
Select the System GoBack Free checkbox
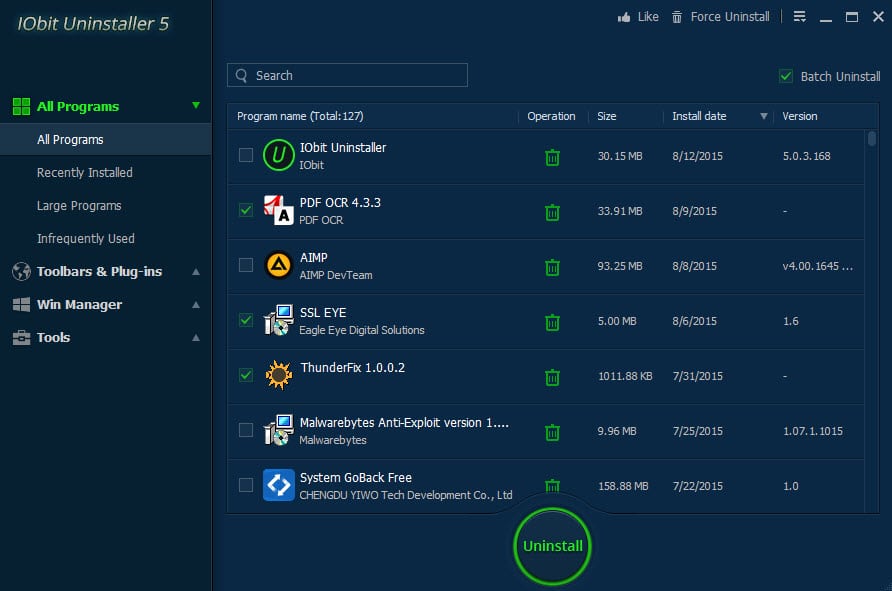click(x=246, y=485)
